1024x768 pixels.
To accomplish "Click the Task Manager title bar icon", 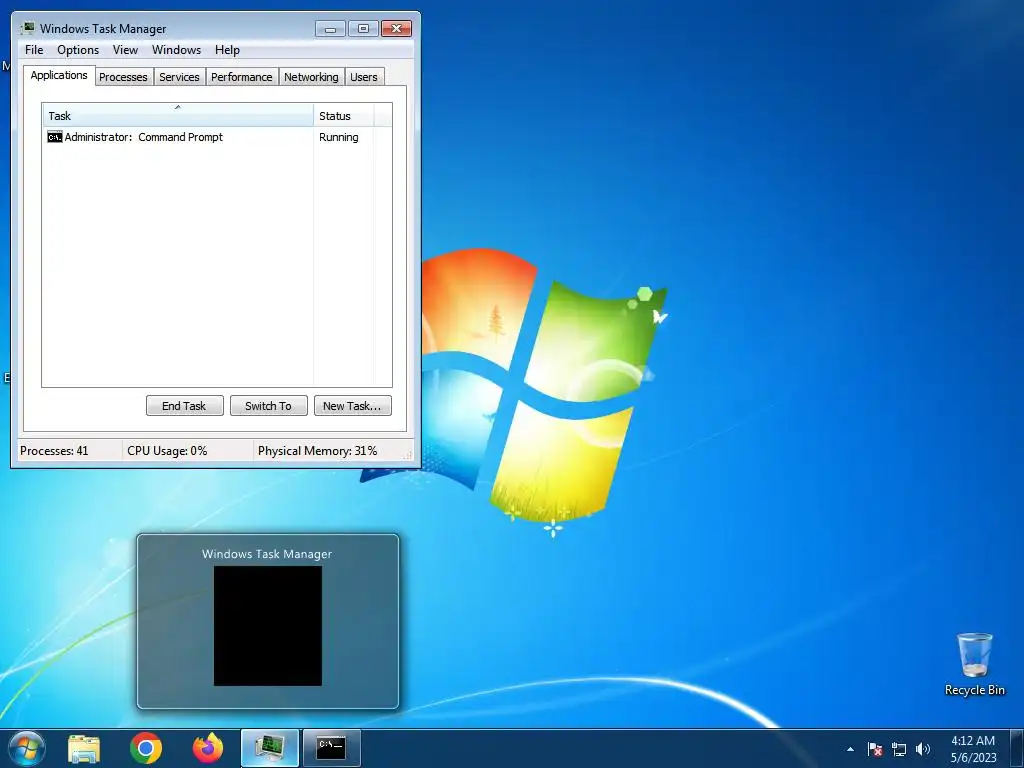I will click(x=27, y=28).
